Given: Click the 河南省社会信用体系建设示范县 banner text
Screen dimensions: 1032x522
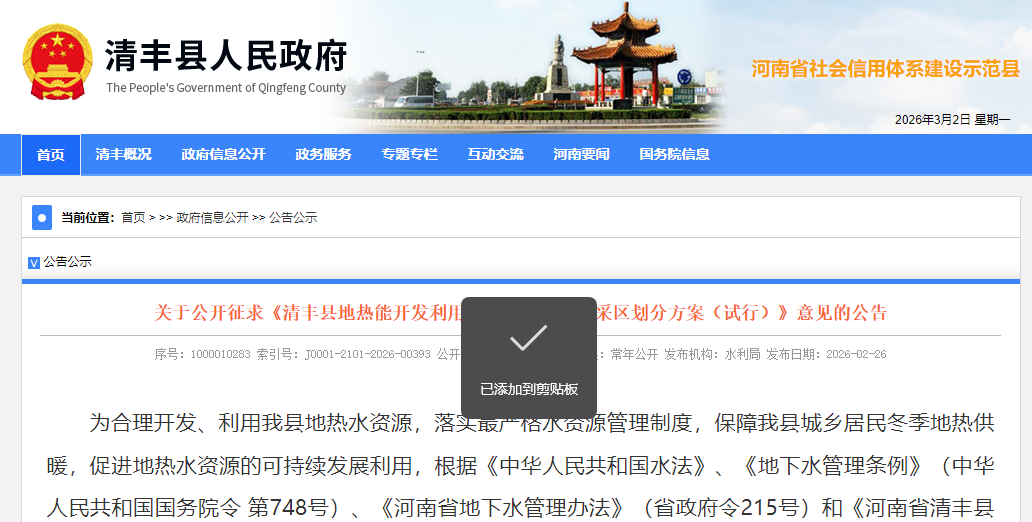Looking at the screenshot, I should [x=885, y=69].
